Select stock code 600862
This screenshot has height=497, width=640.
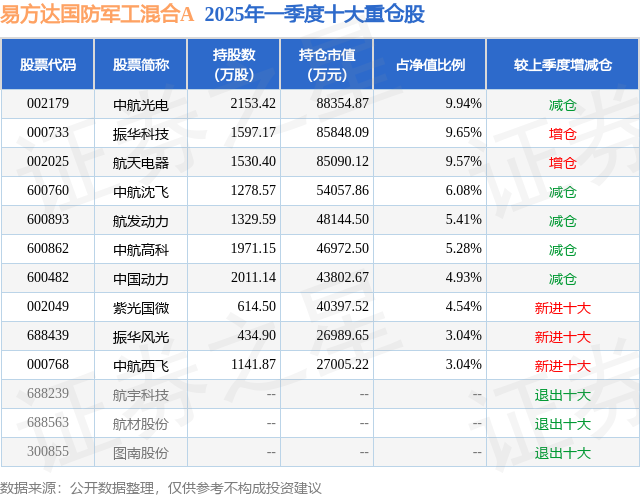tap(48, 248)
